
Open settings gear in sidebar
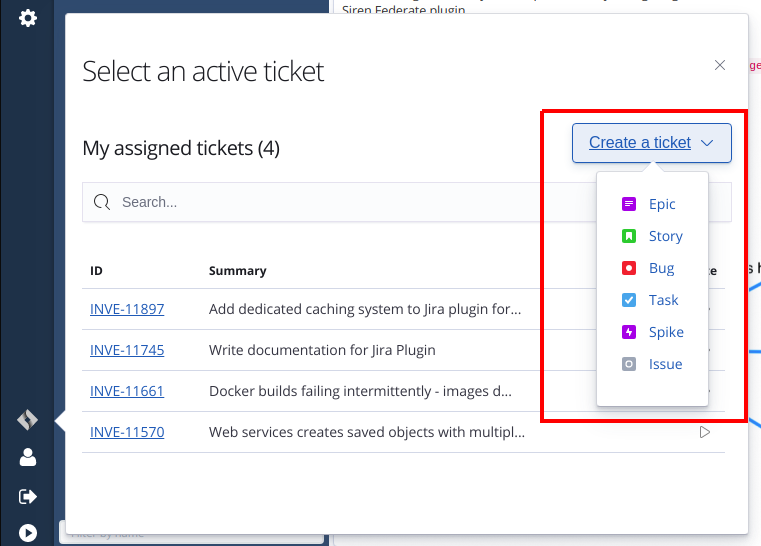tap(28, 18)
